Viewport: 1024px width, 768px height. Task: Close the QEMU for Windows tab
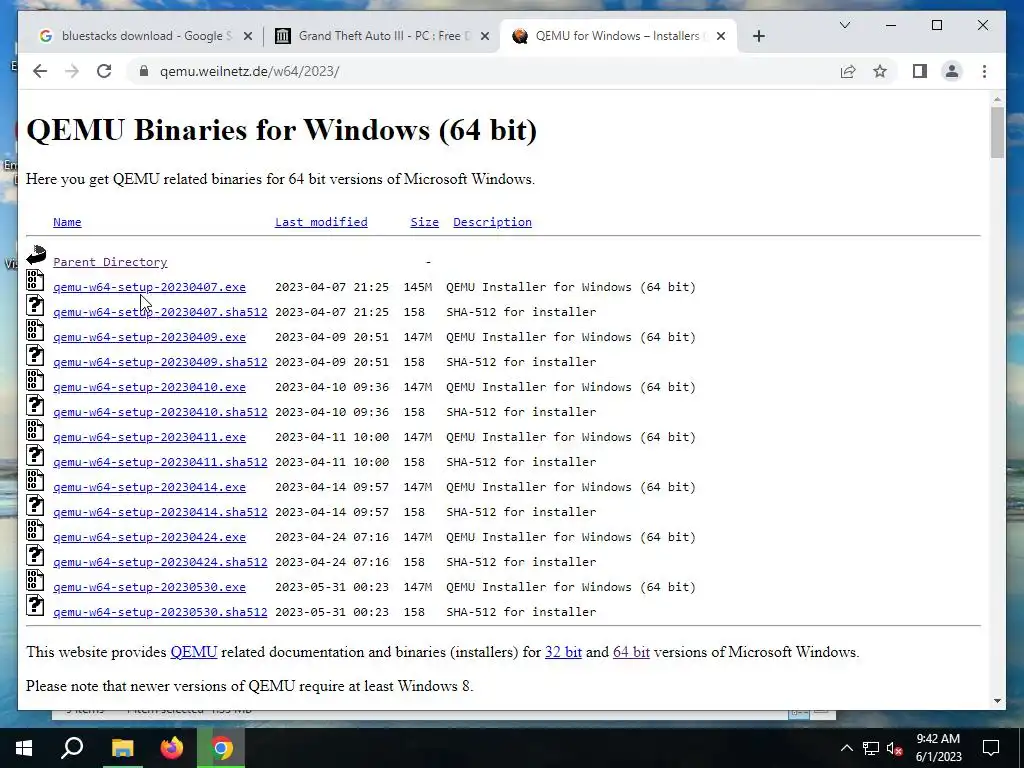click(721, 36)
